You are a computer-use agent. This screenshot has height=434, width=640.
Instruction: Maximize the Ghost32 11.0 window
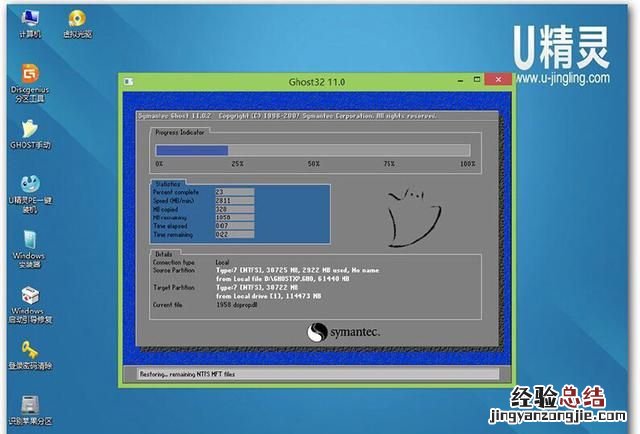click(x=476, y=80)
